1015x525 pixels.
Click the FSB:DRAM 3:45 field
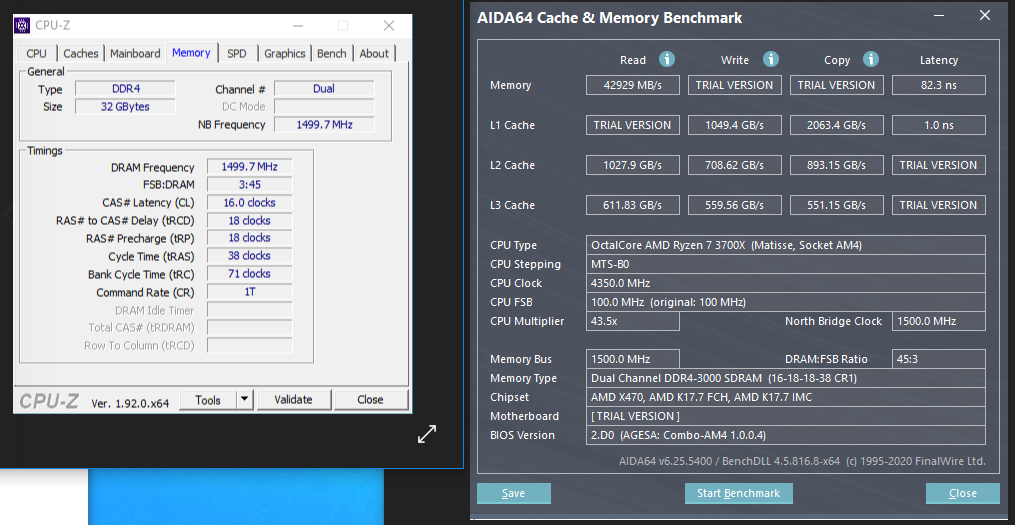250,184
